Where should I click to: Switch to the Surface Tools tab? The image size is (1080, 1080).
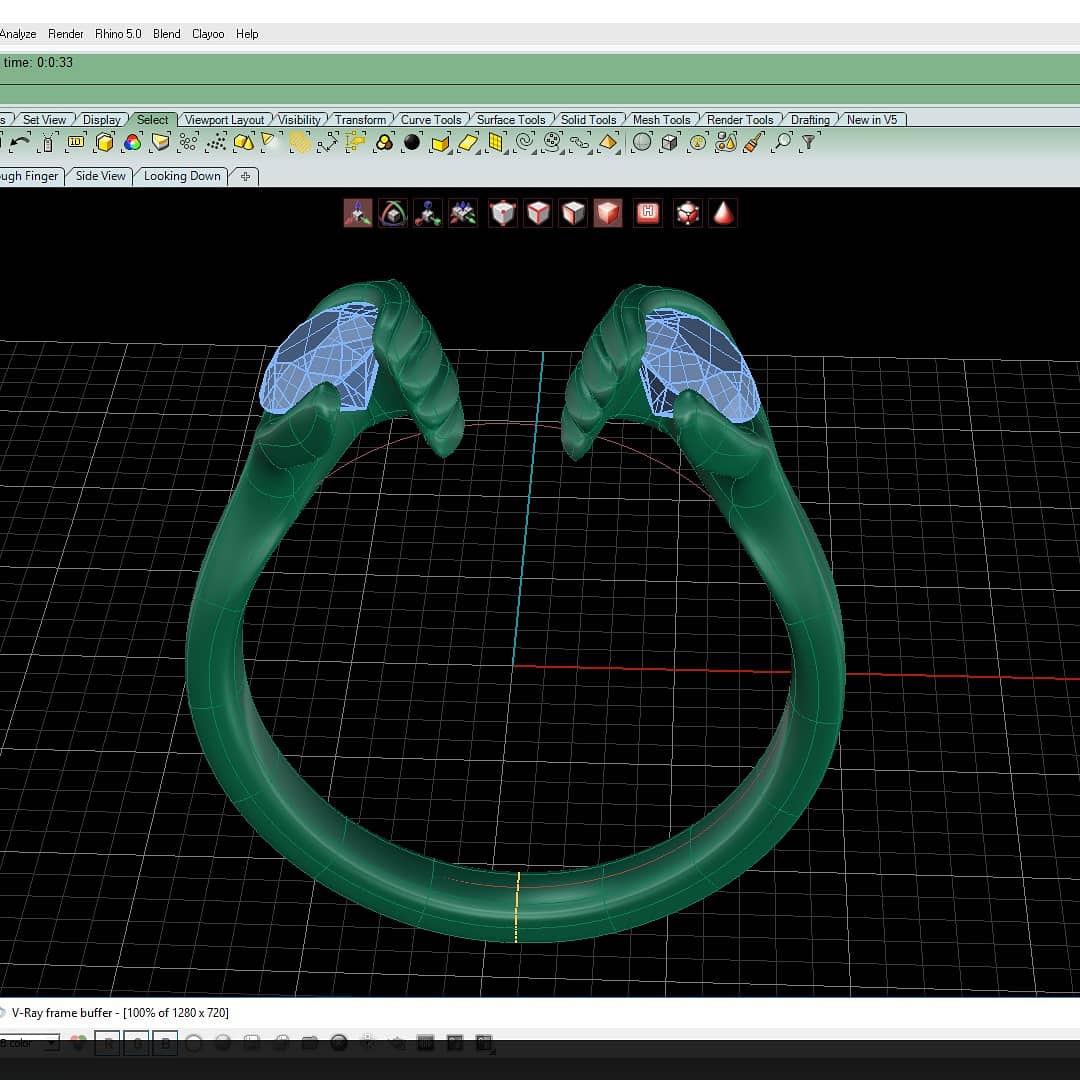[x=511, y=120]
